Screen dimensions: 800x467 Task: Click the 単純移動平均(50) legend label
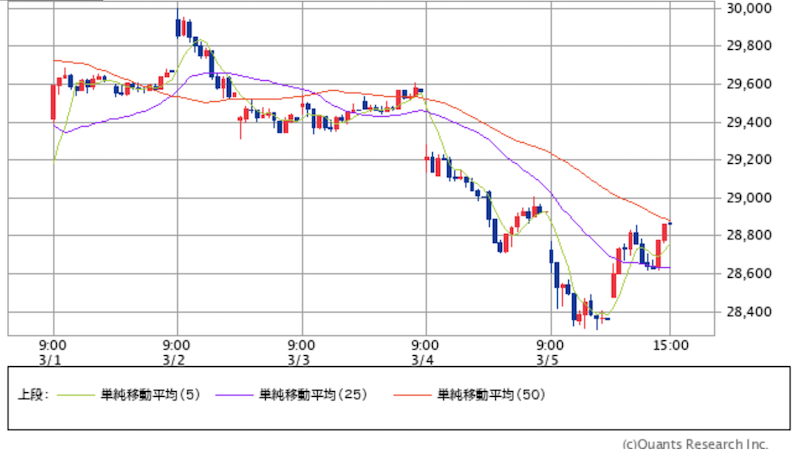coord(491,395)
